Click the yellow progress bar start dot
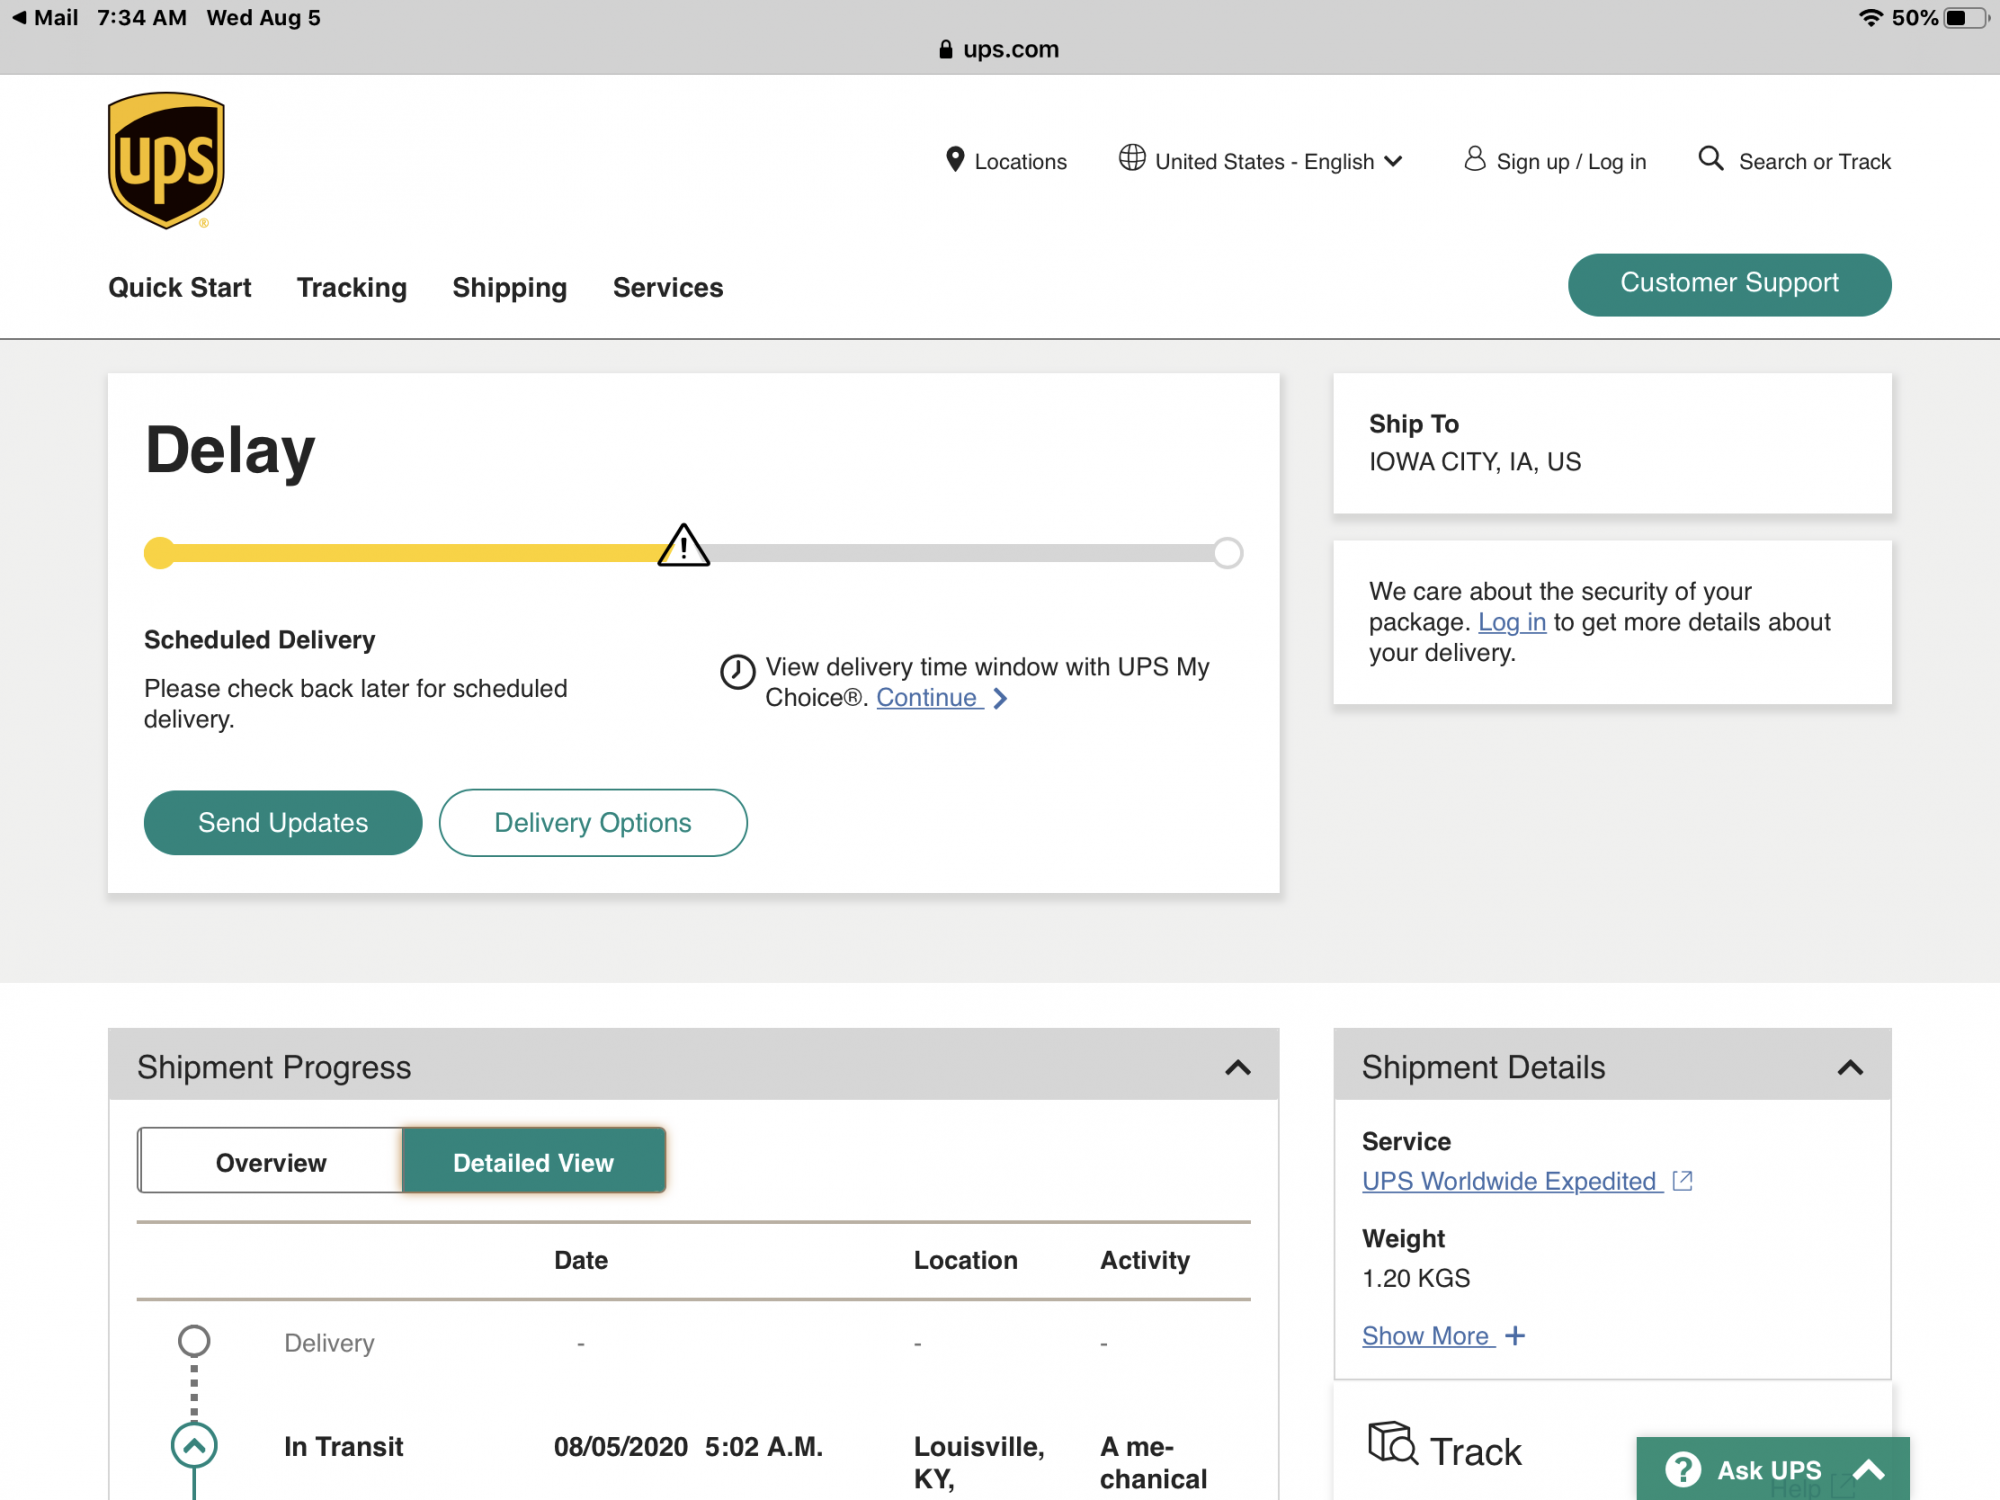Image resolution: width=2000 pixels, height=1500 pixels. (159, 553)
